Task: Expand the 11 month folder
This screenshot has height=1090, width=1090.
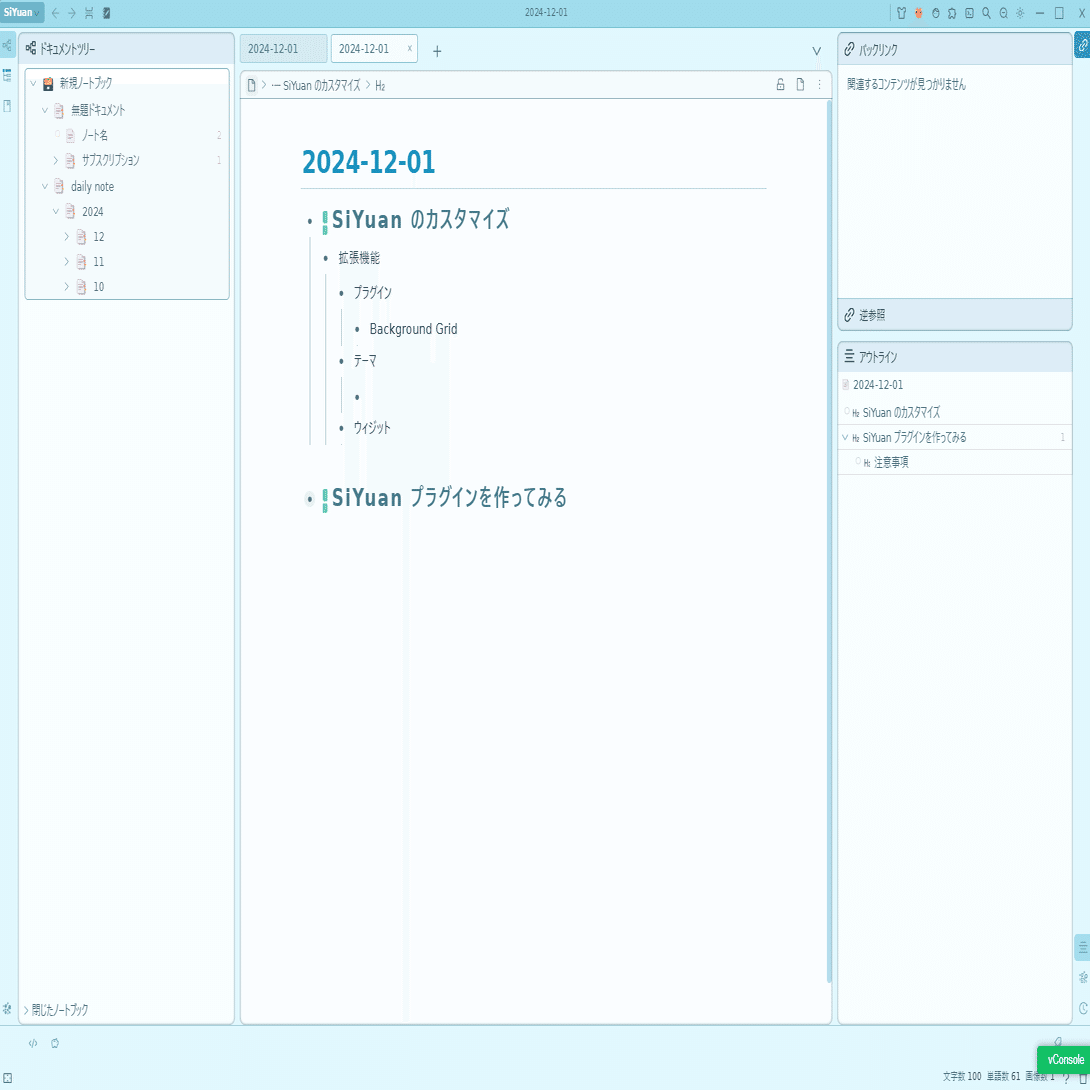Action: [x=67, y=261]
